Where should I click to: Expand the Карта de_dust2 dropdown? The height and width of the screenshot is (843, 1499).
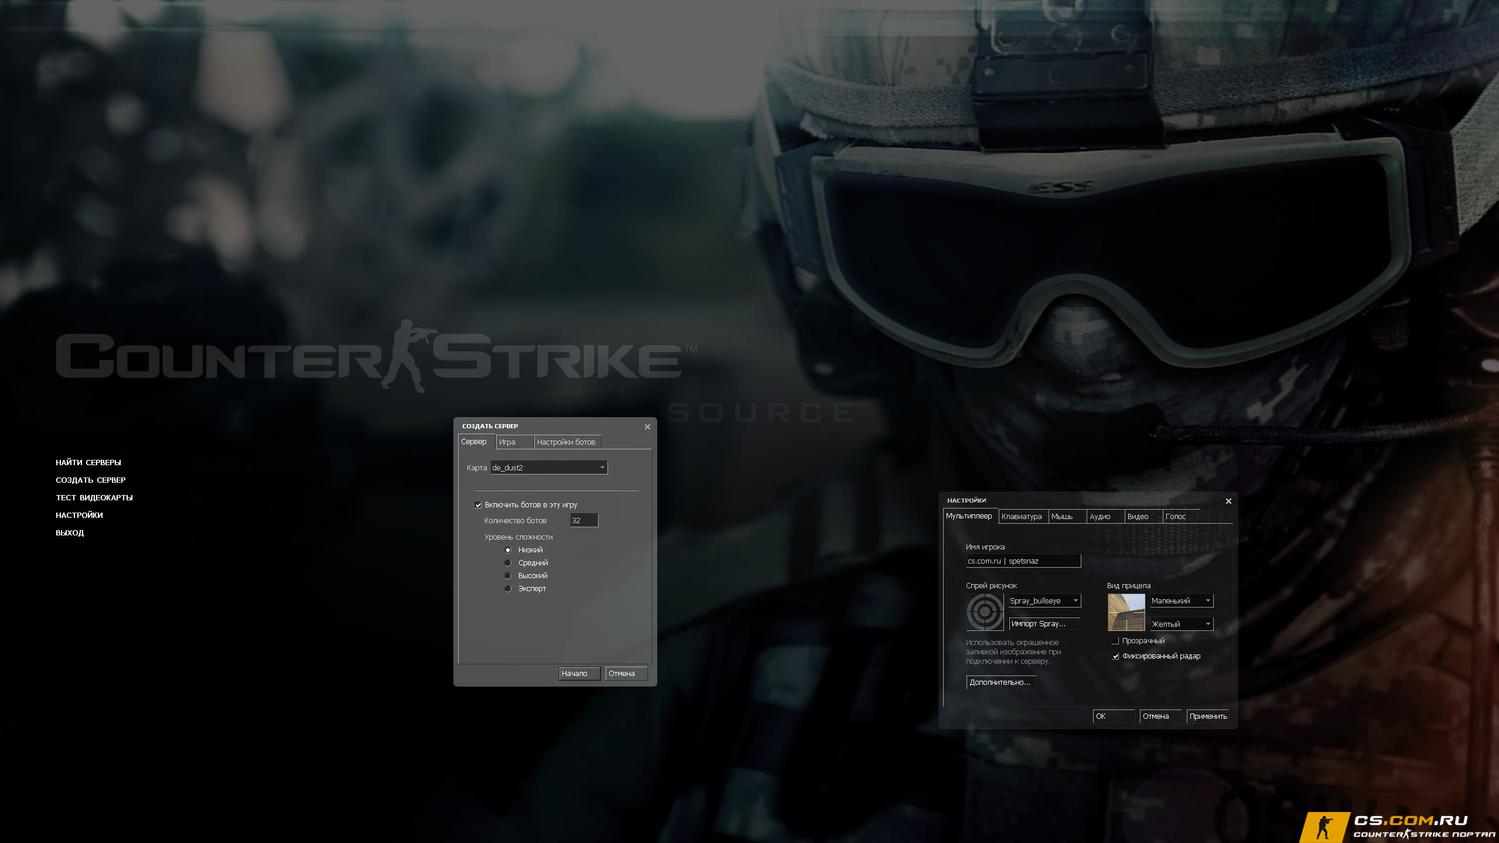548,468
